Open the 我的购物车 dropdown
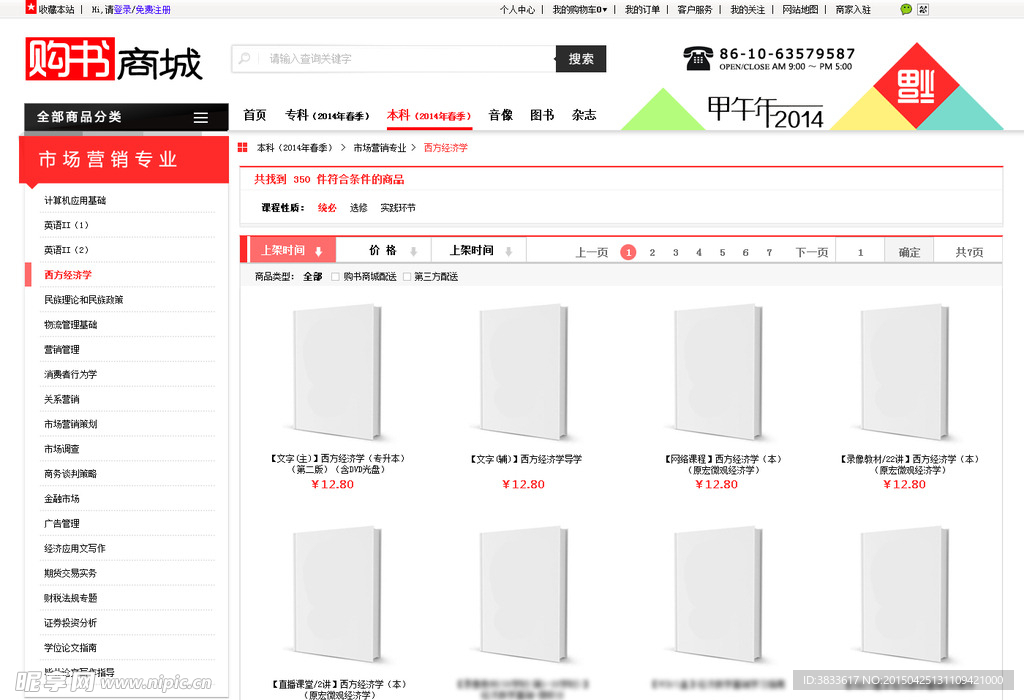 [579, 9]
